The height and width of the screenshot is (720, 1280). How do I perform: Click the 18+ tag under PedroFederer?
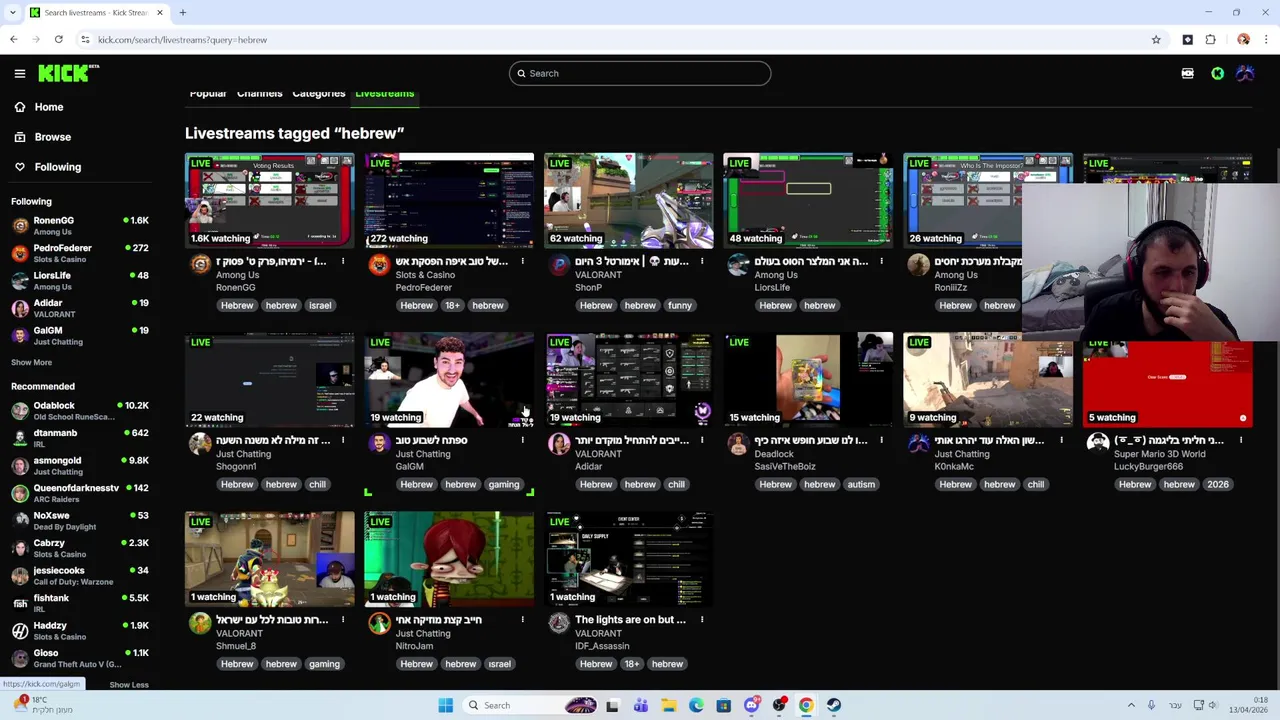pos(452,306)
